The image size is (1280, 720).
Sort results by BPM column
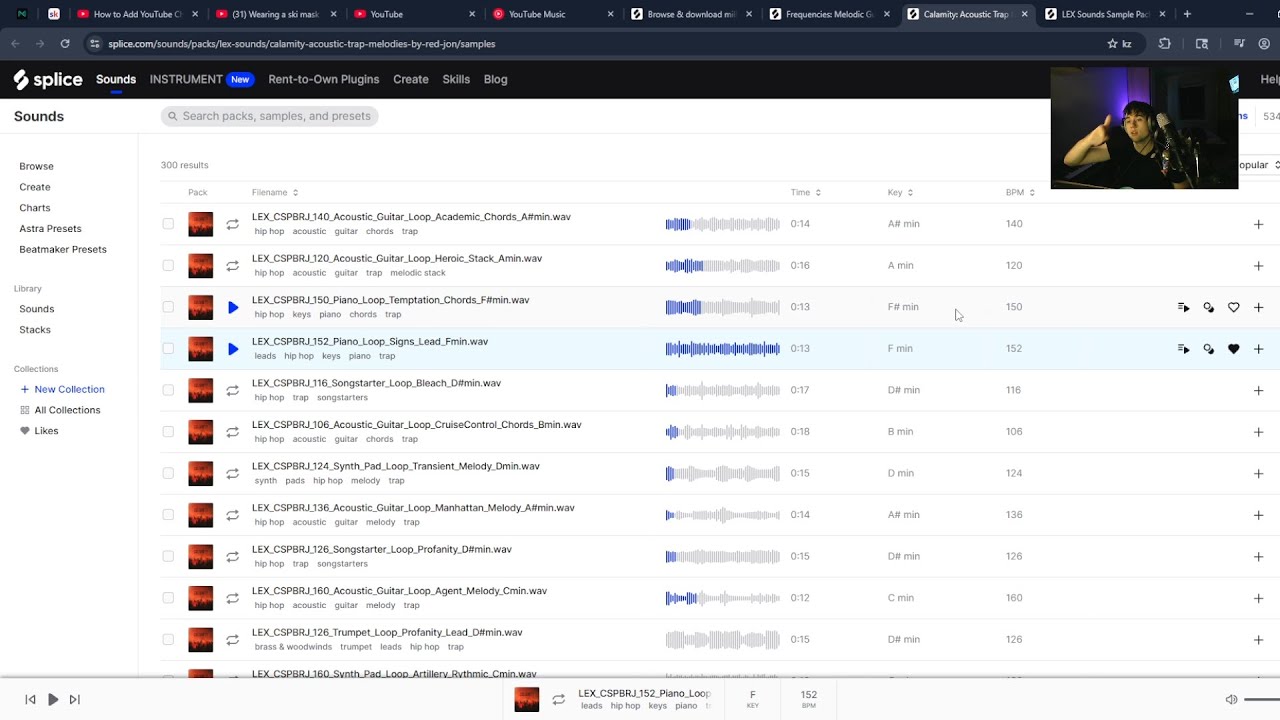(x=1020, y=192)
